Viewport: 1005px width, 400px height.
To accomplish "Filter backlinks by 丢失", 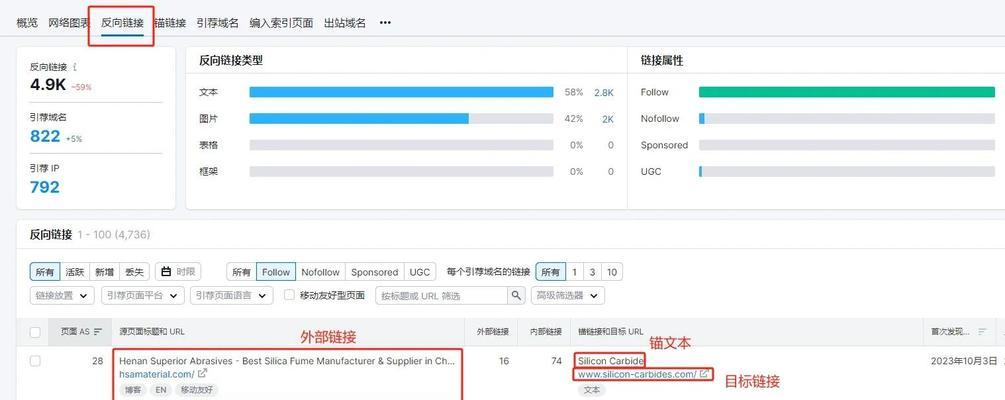I will [134, 272].
